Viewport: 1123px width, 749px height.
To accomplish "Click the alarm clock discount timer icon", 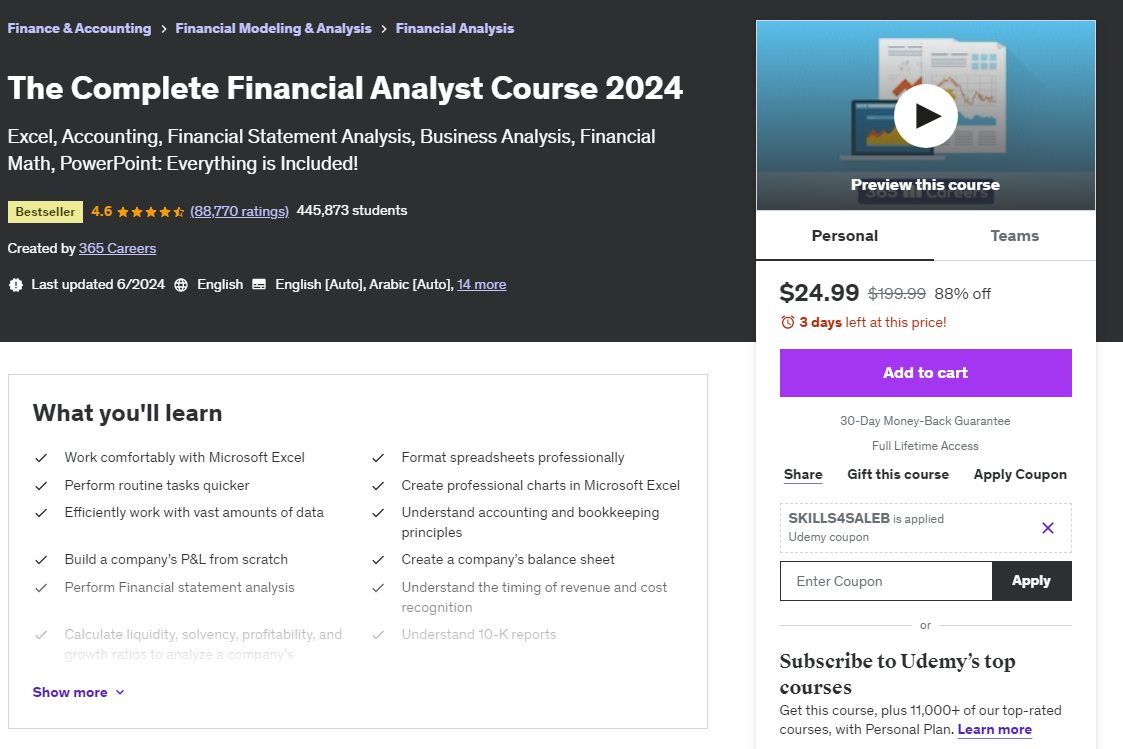I will coord(789,322).
